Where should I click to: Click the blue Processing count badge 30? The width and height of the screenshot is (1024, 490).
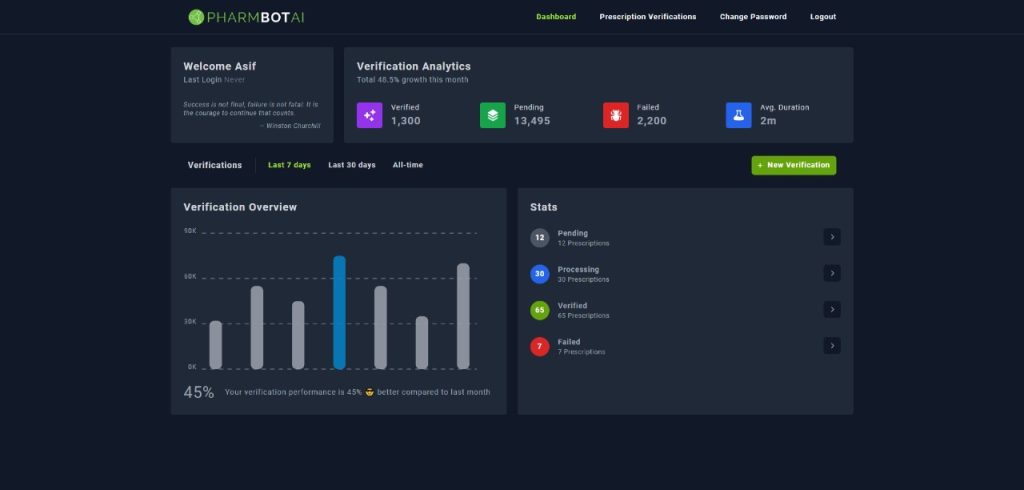tap(540, 274)
